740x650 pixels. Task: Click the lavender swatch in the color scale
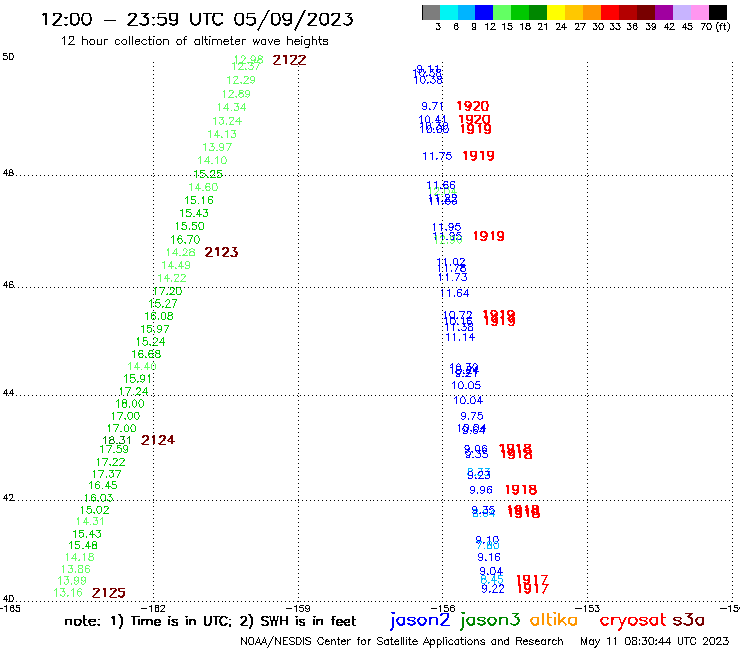(x=681, y=12)
